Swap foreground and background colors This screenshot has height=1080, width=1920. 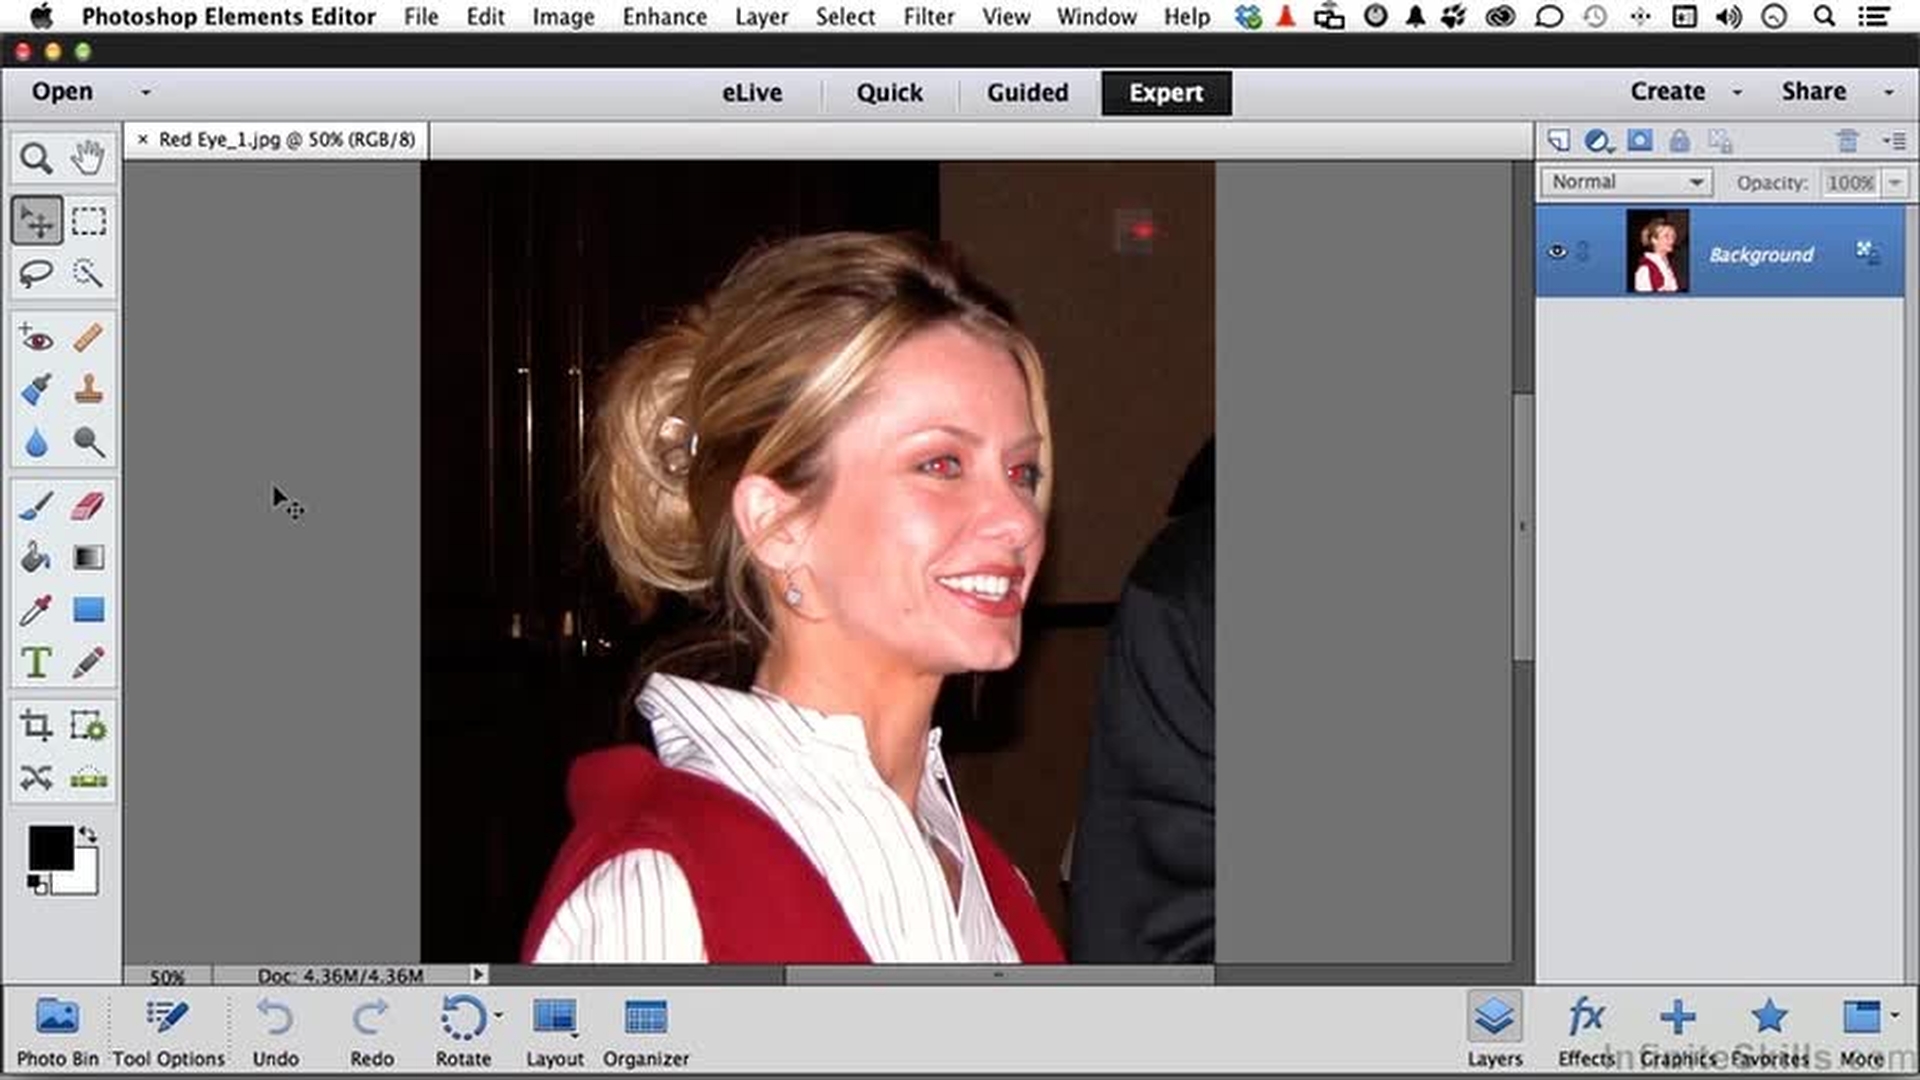88,834
